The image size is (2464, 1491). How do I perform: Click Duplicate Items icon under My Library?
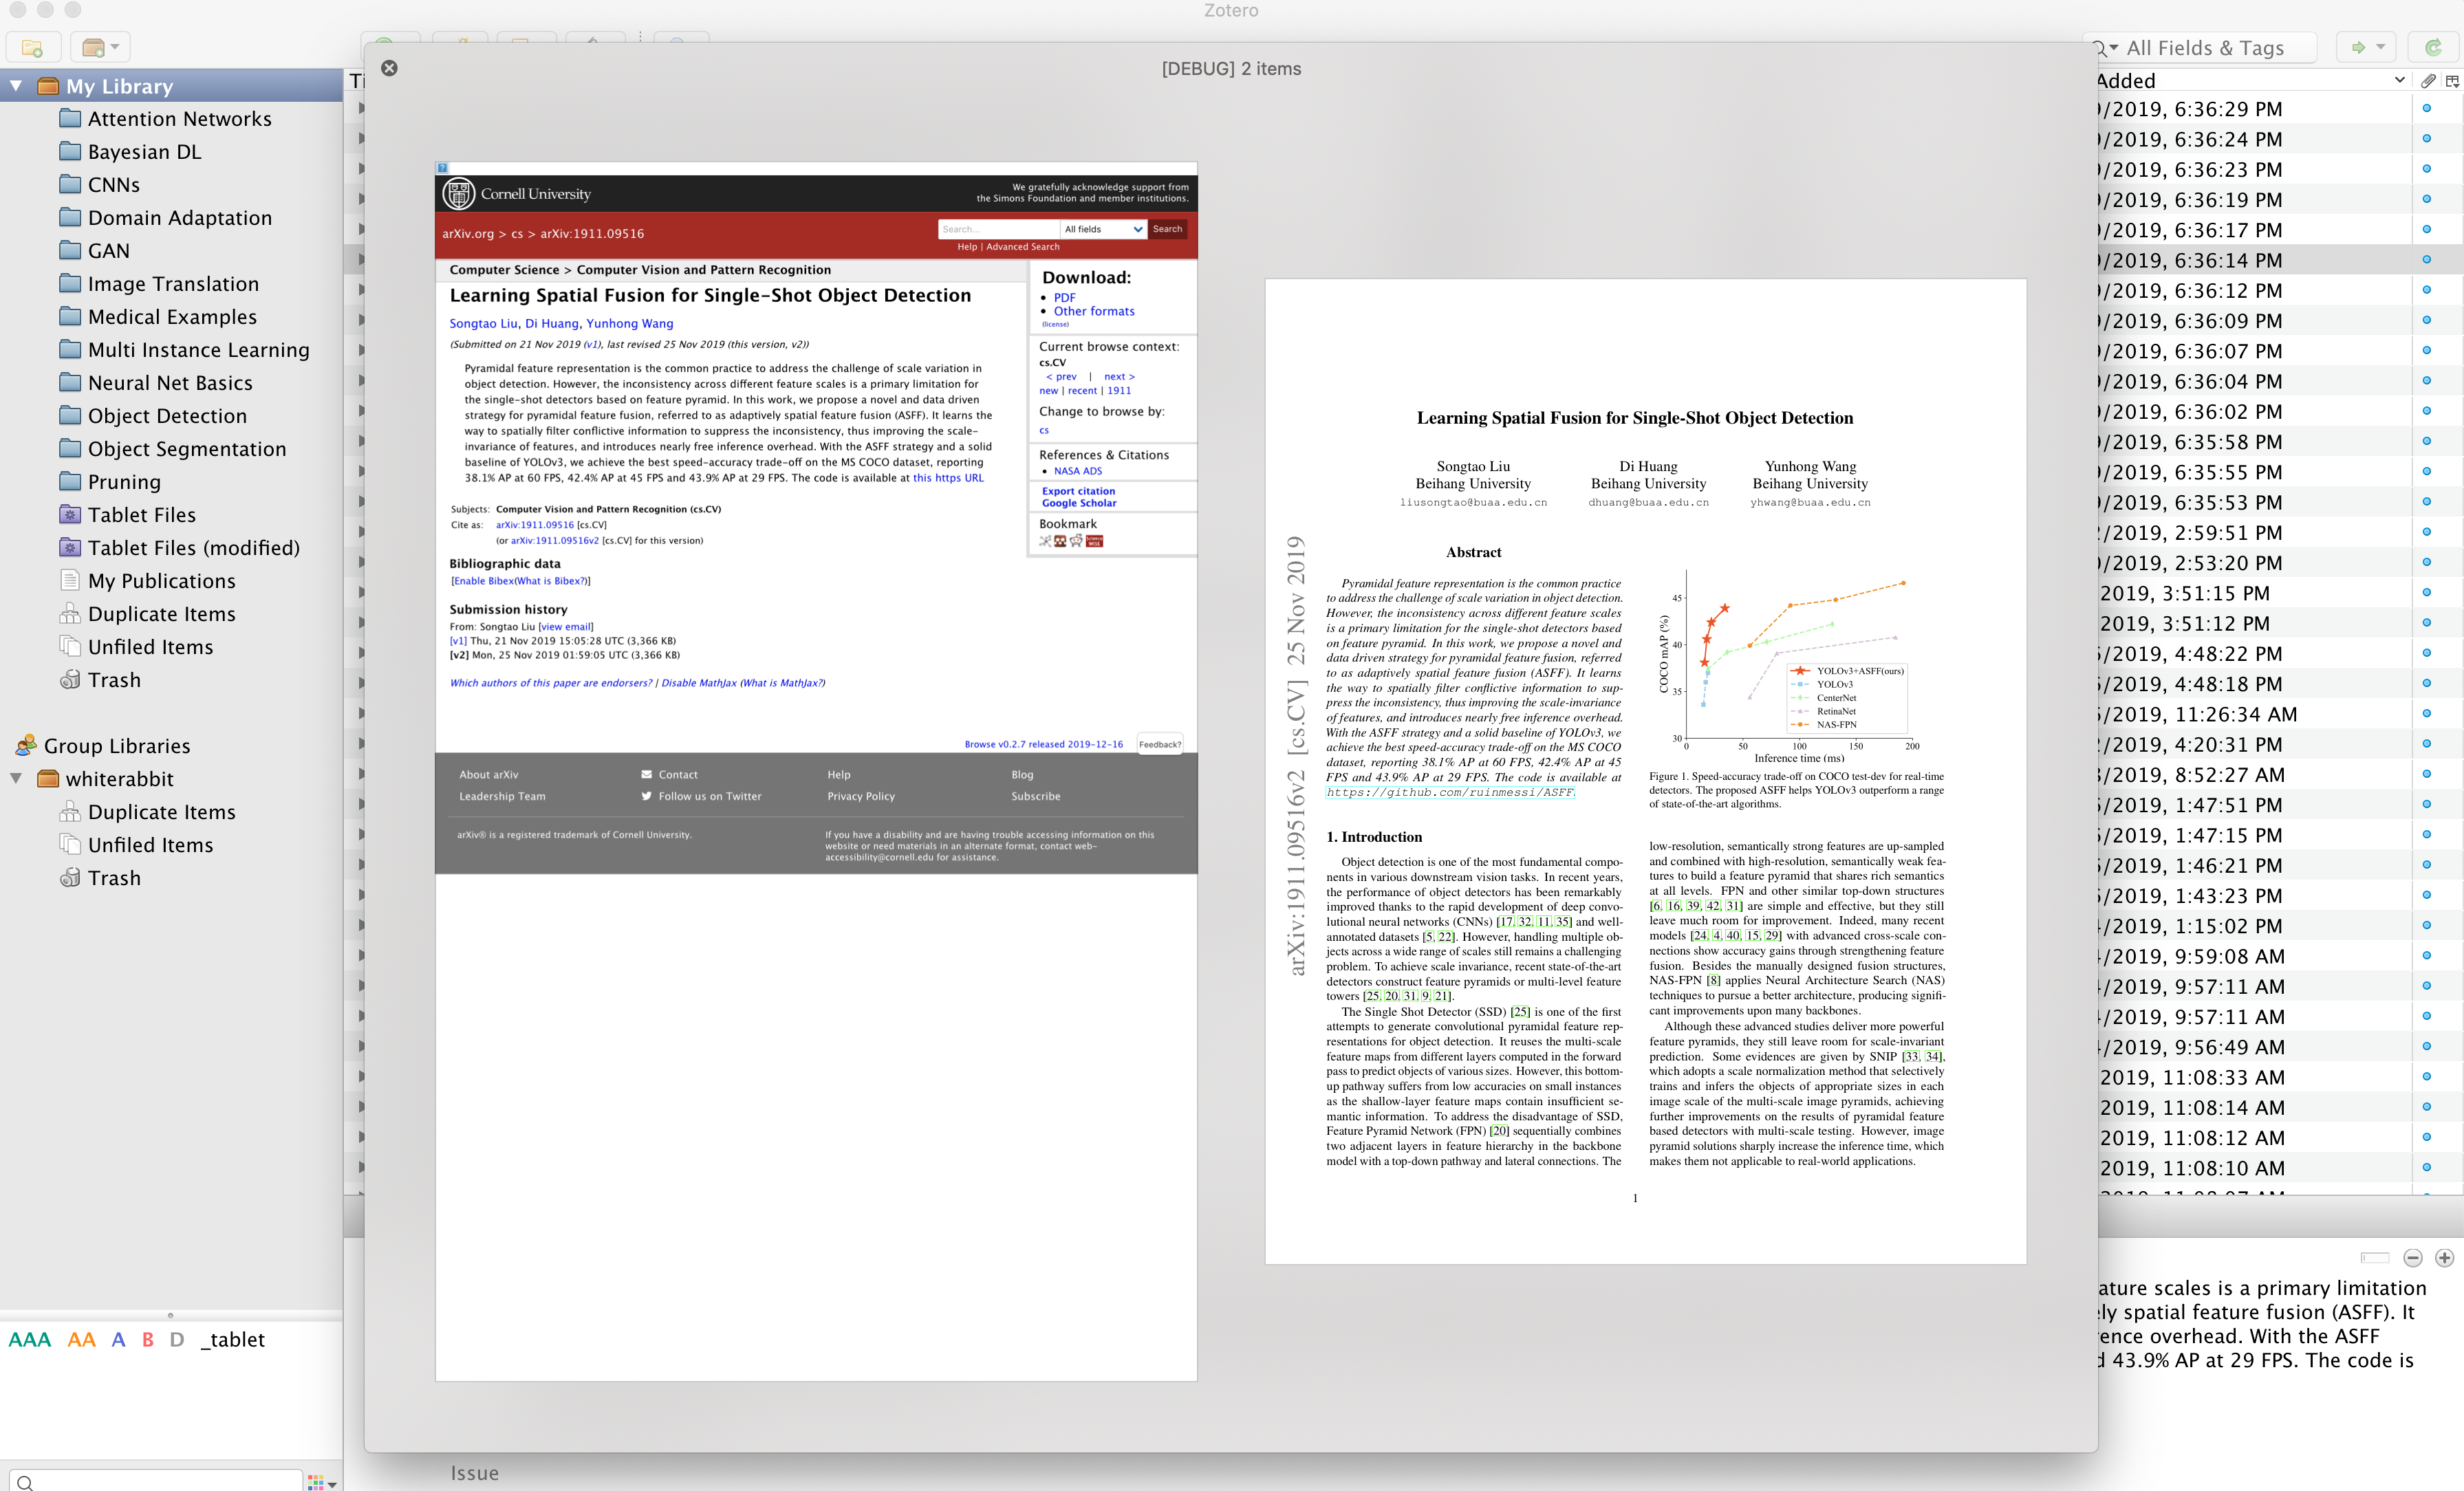pos(70,613)
